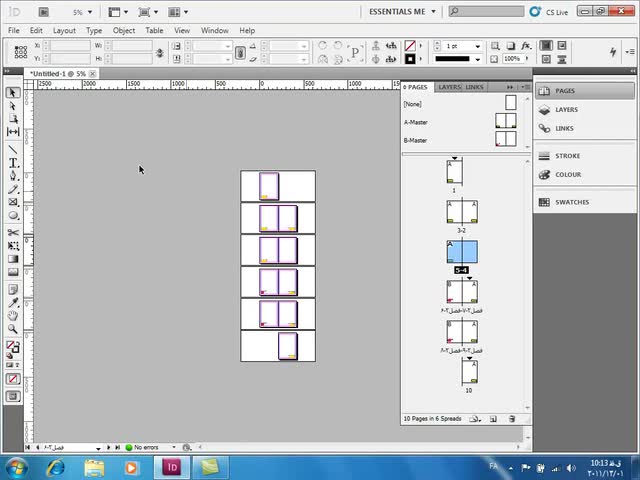
Task: Select the Selection tool arrow
Action: tap(13, 93)
